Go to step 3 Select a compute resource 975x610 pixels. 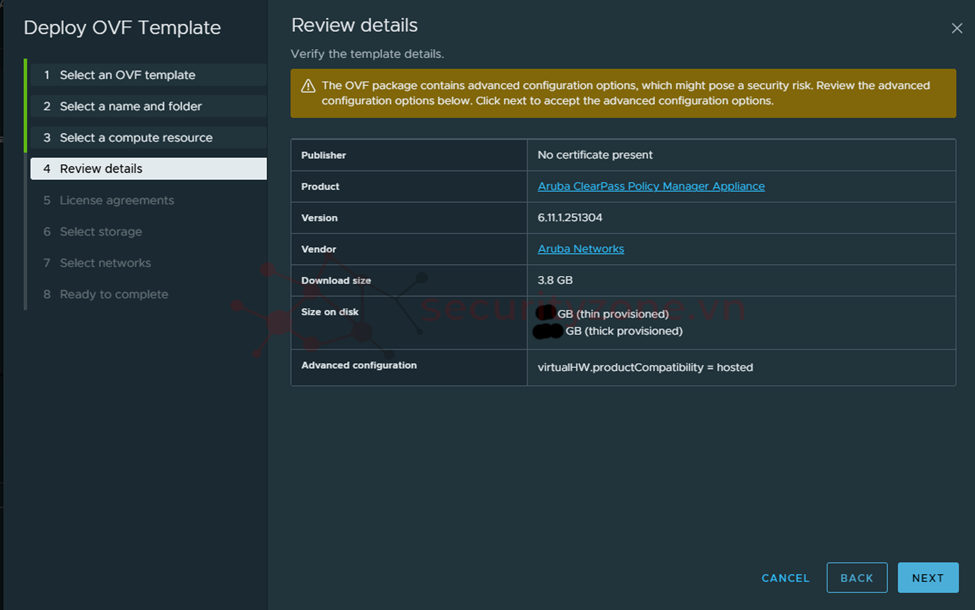click(x=149, y=137)
